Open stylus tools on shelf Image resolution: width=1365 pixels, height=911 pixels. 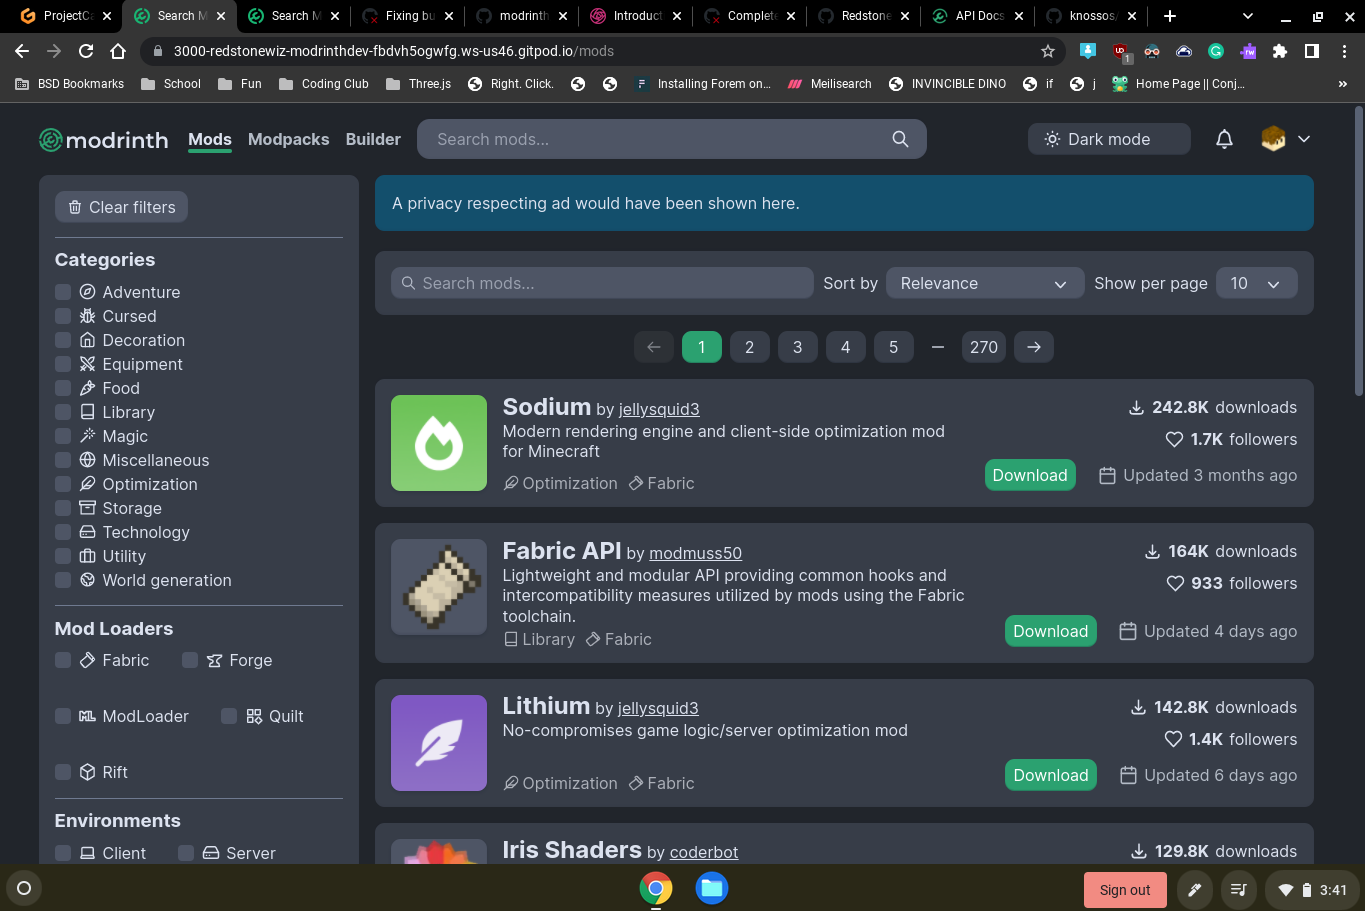[1194, 890]
